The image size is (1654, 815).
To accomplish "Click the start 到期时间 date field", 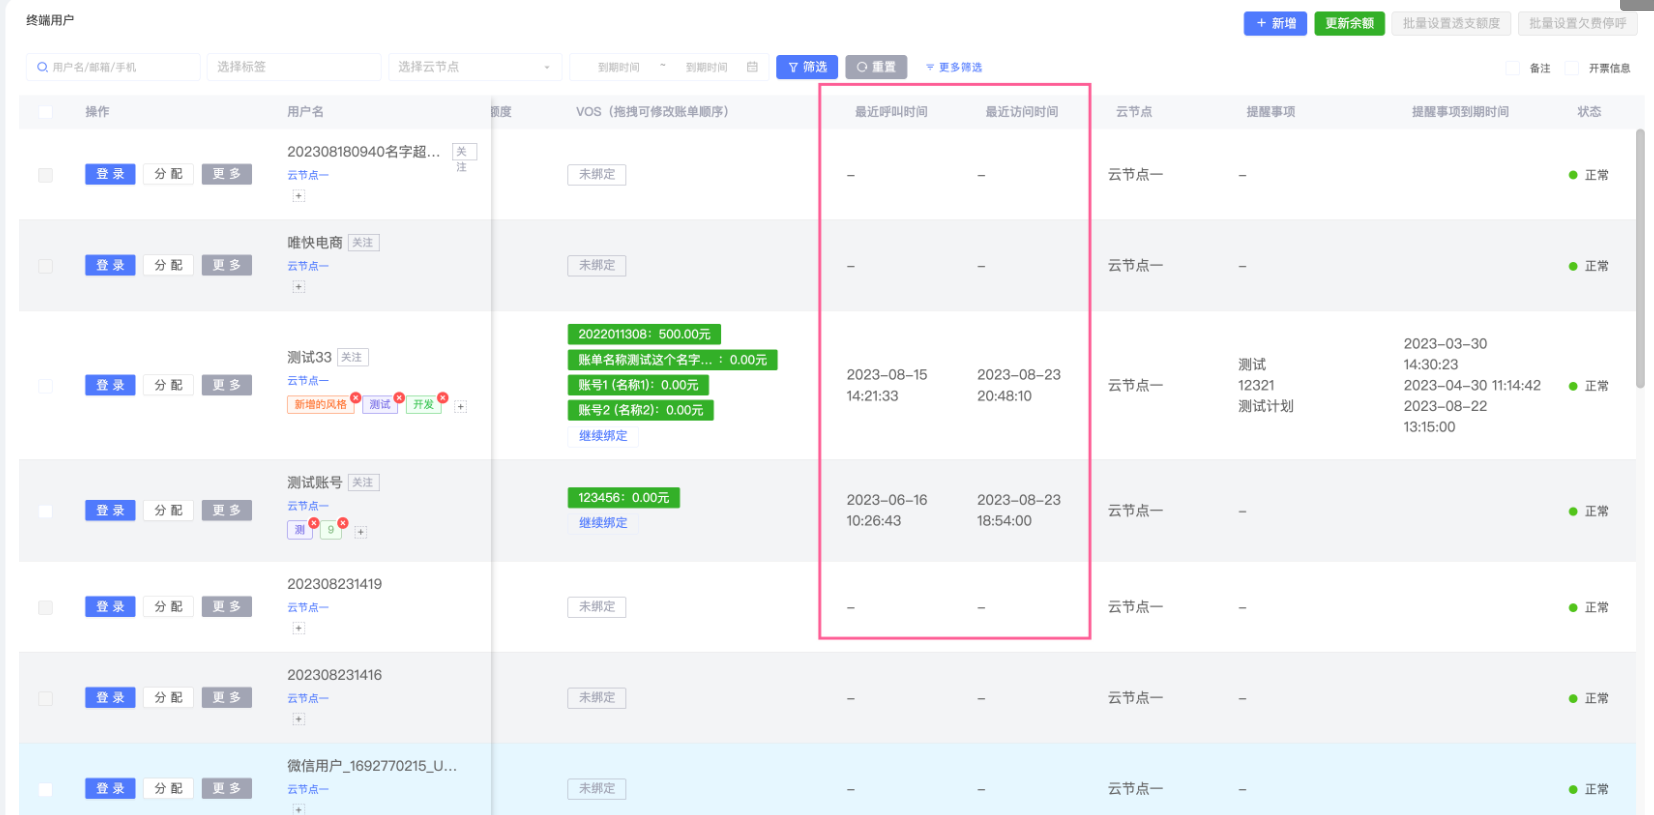I will pyautogui.click(x=618, y=67).
